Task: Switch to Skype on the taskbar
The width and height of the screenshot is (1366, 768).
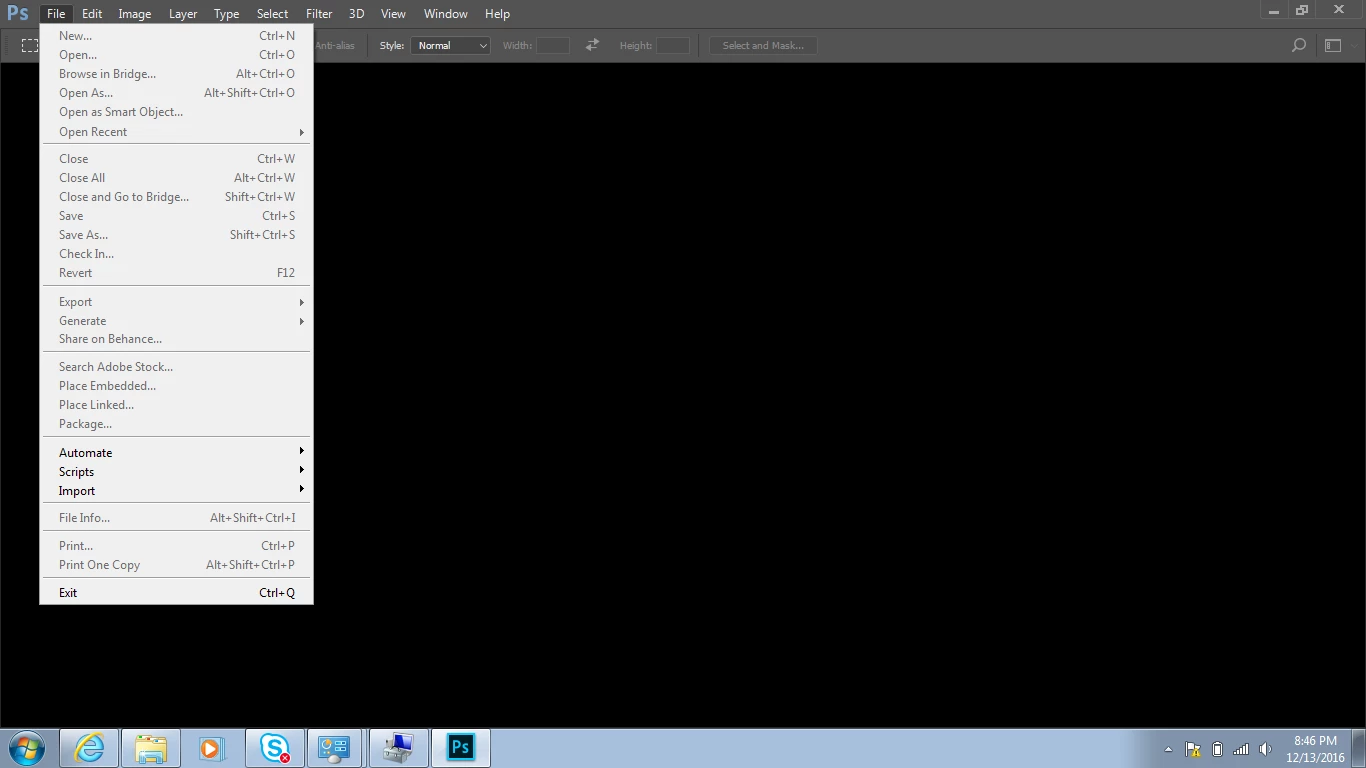Action: pyautogui.click(x=274, y=748)
